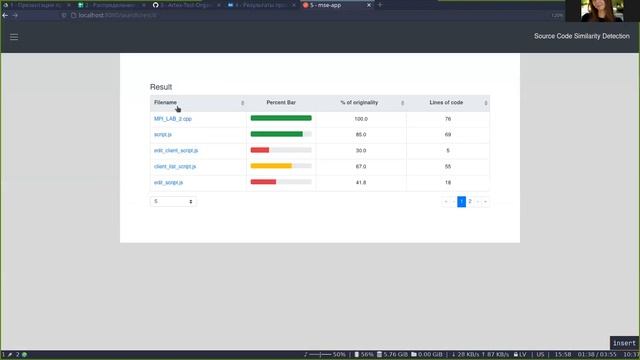Close the mse-app browser tab

pyautogui.click(x=369, y=5)
